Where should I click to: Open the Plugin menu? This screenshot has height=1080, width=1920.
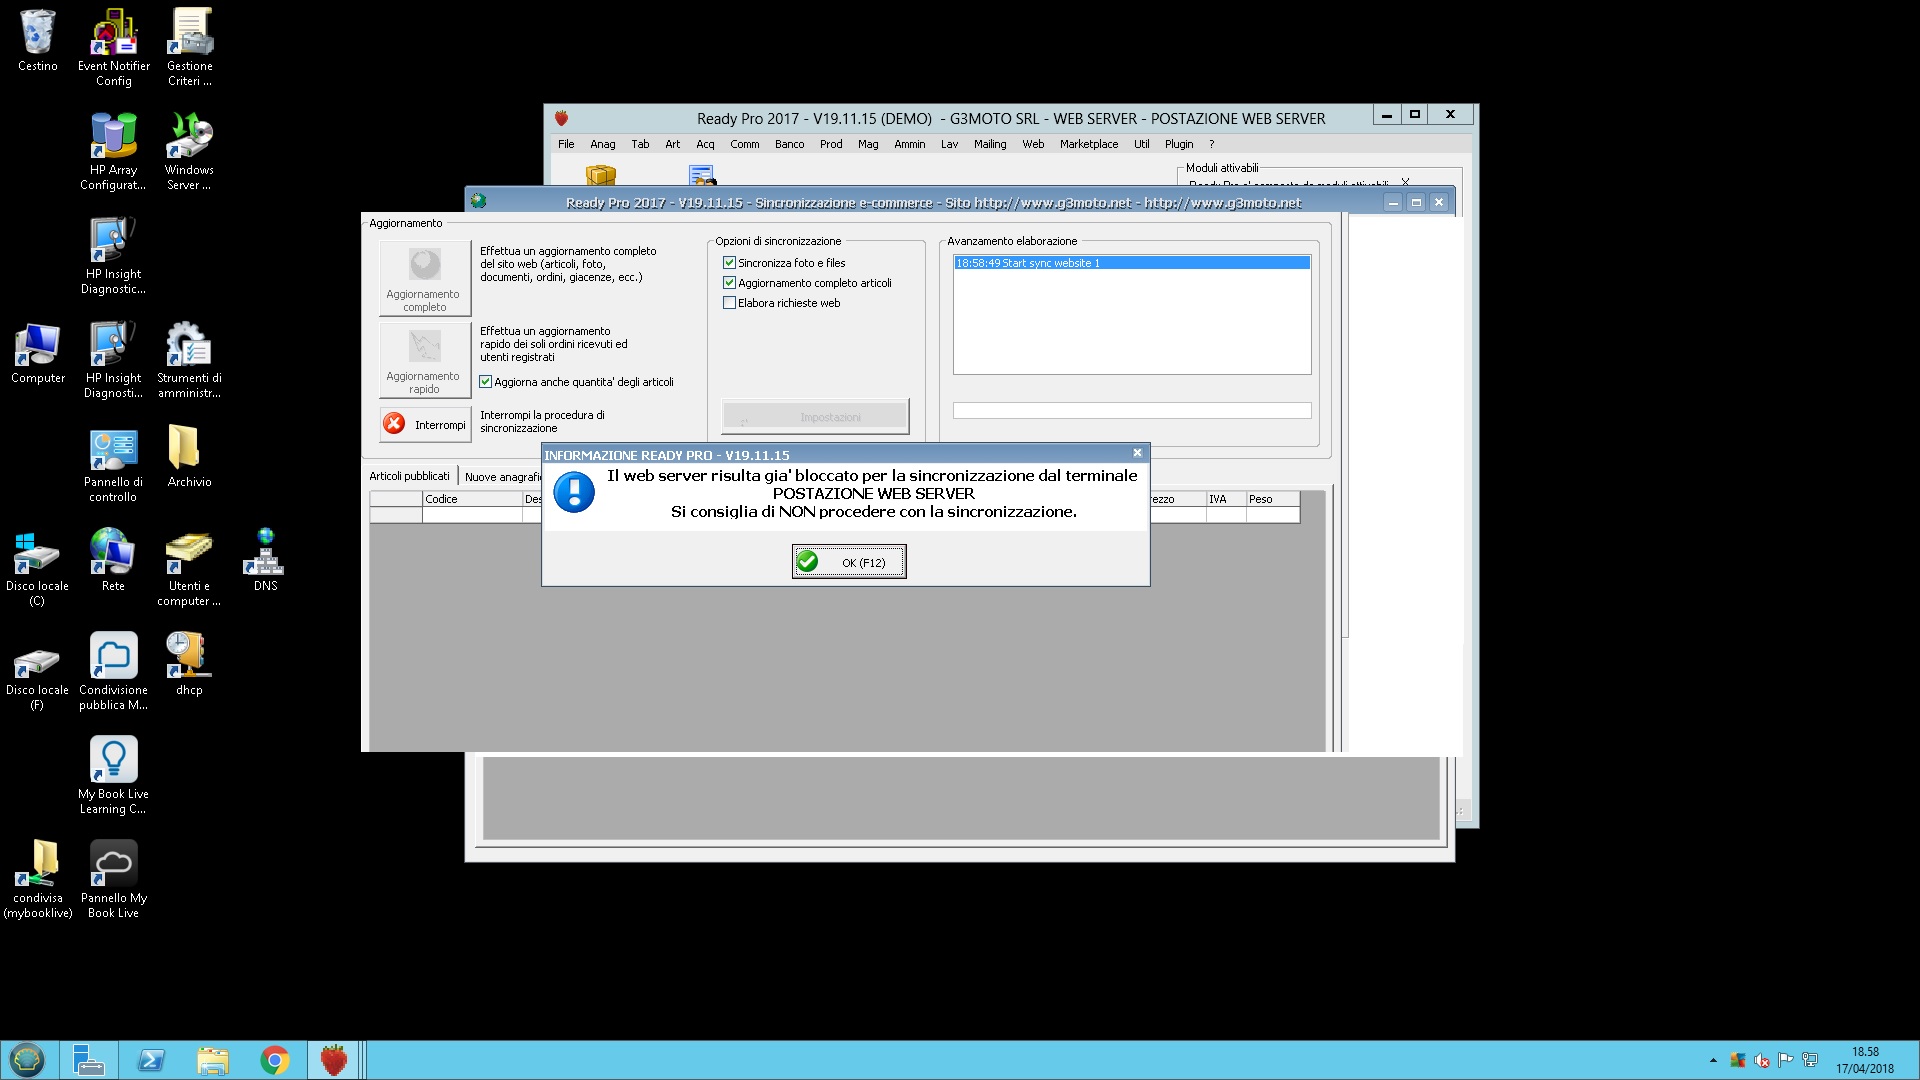coord(1179,144)
